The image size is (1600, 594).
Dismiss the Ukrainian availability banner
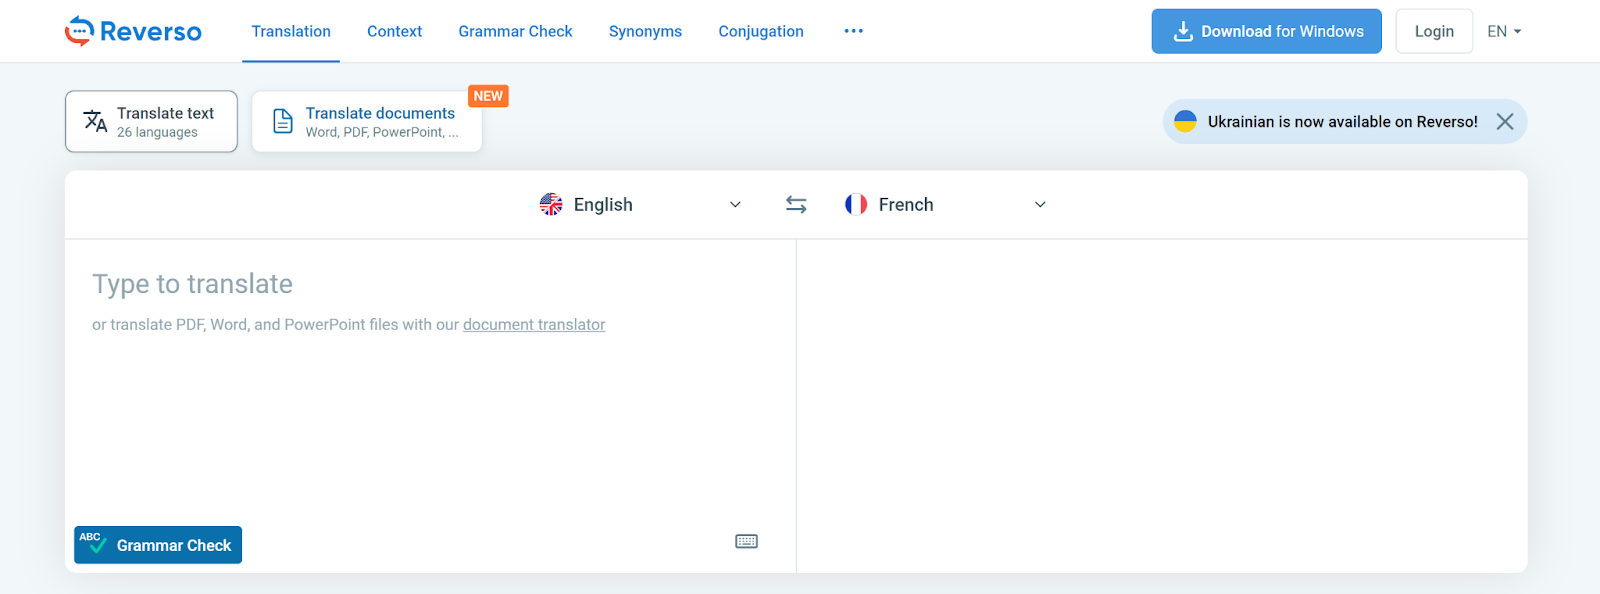coord(1504,121)
